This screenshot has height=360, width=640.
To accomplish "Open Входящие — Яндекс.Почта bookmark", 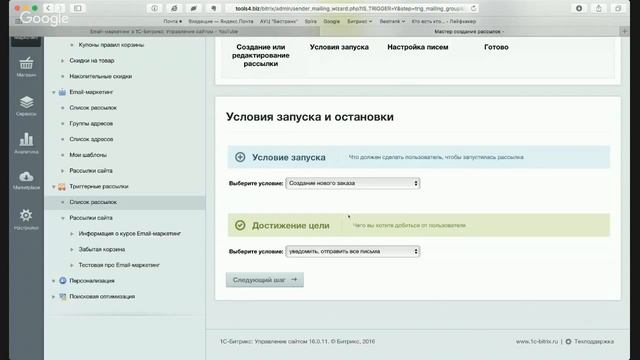I will pos(220,21).
